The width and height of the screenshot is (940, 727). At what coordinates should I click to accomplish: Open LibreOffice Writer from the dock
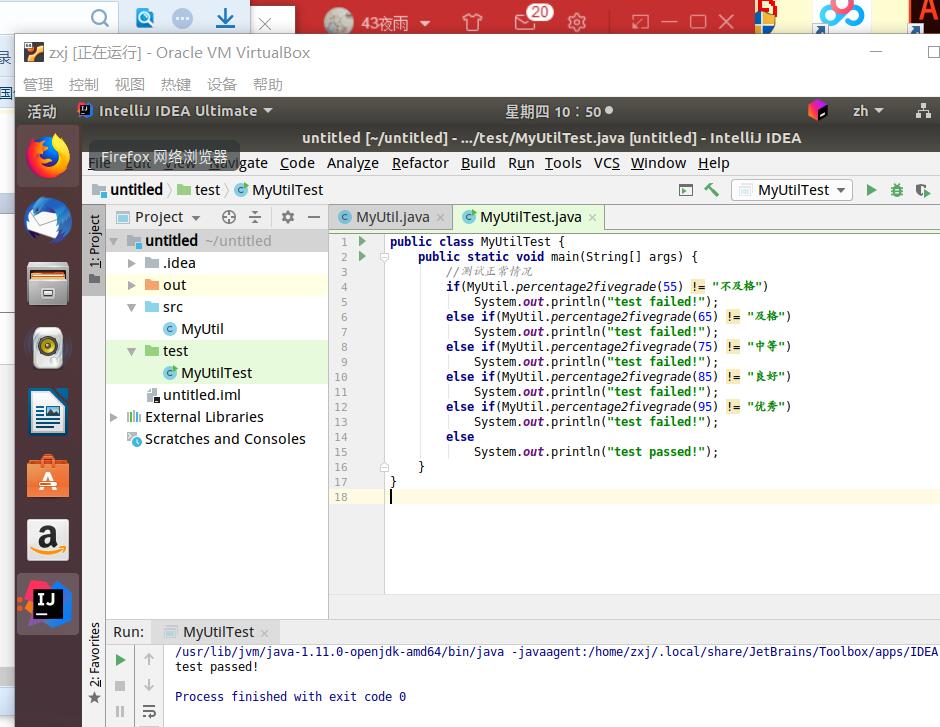point(48,412)
